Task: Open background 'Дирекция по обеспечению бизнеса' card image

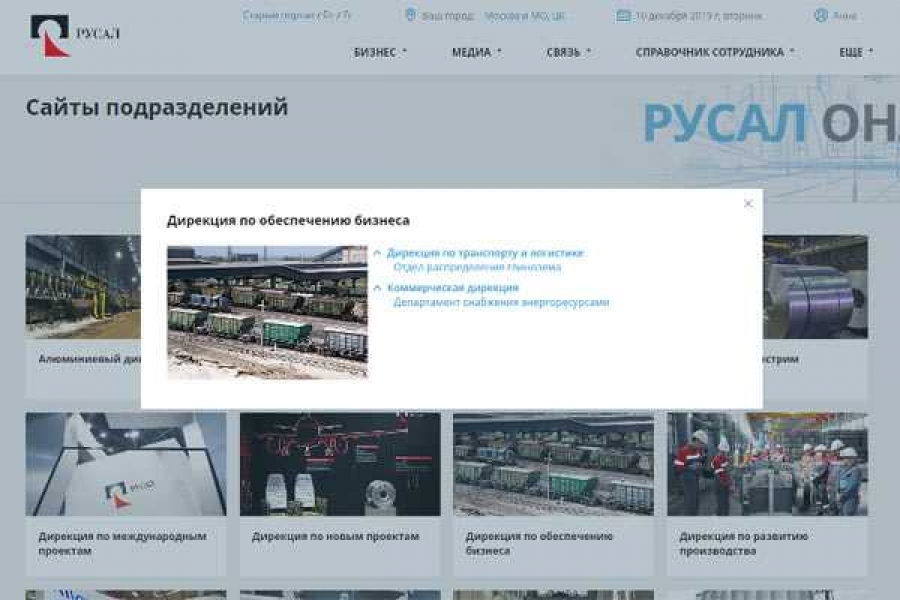Action: pyautogui.click(x=553, y=464)
